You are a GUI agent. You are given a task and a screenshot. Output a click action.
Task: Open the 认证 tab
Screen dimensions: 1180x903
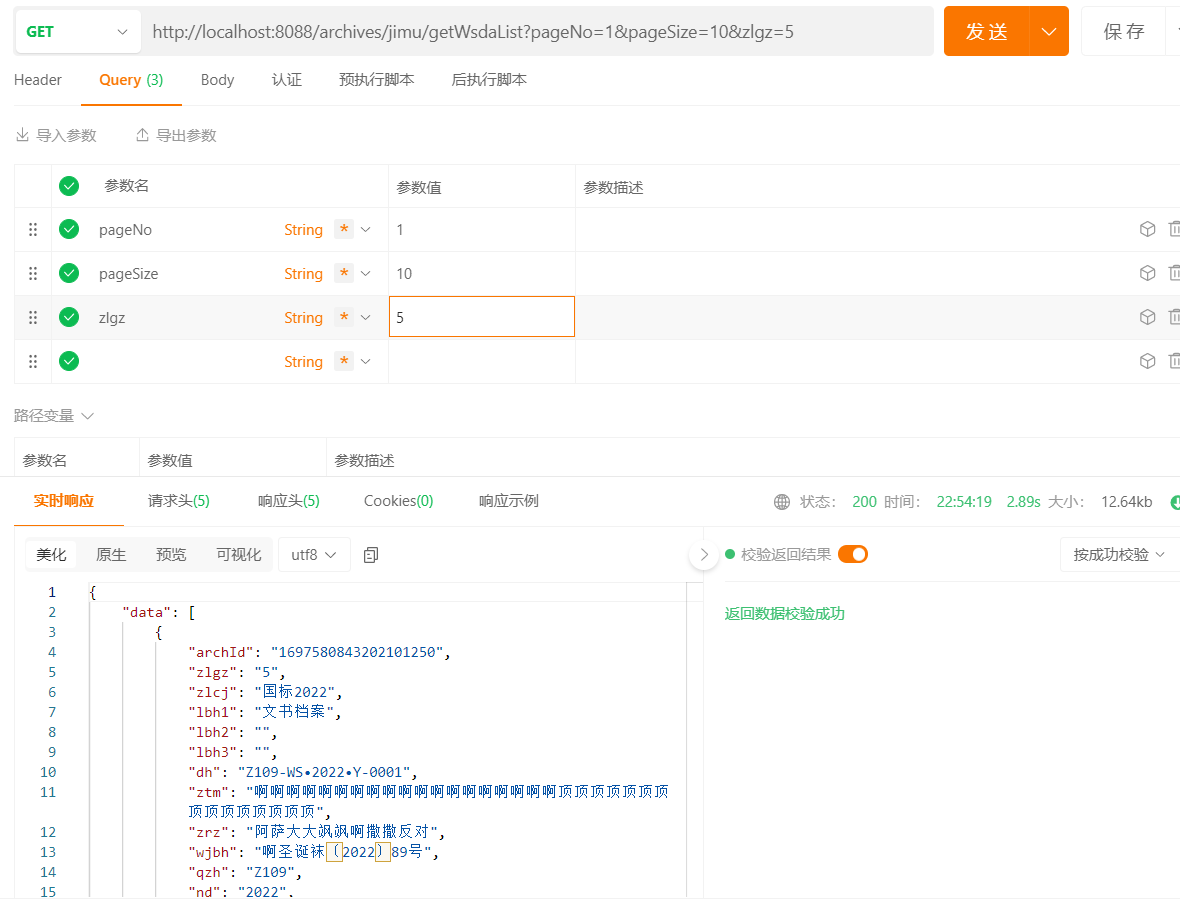point(287,80)
